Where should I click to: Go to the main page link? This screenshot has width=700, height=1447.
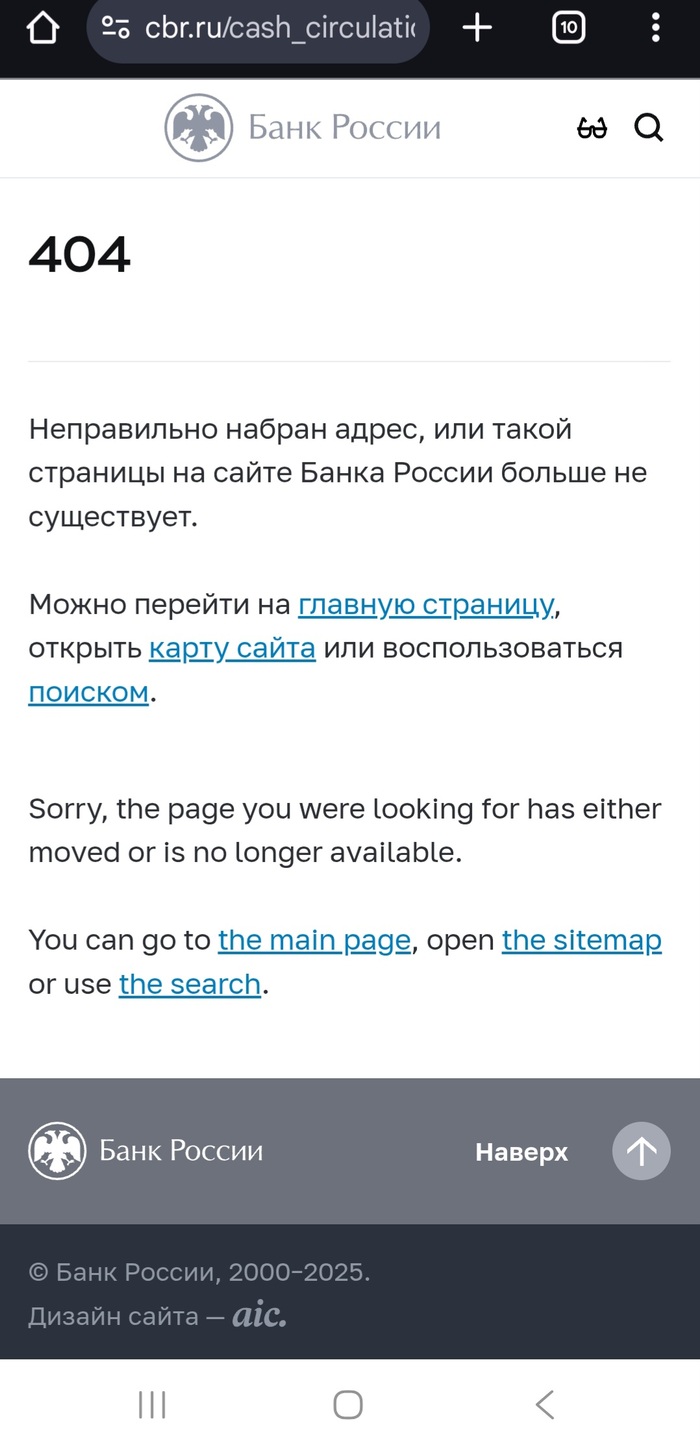314,941
